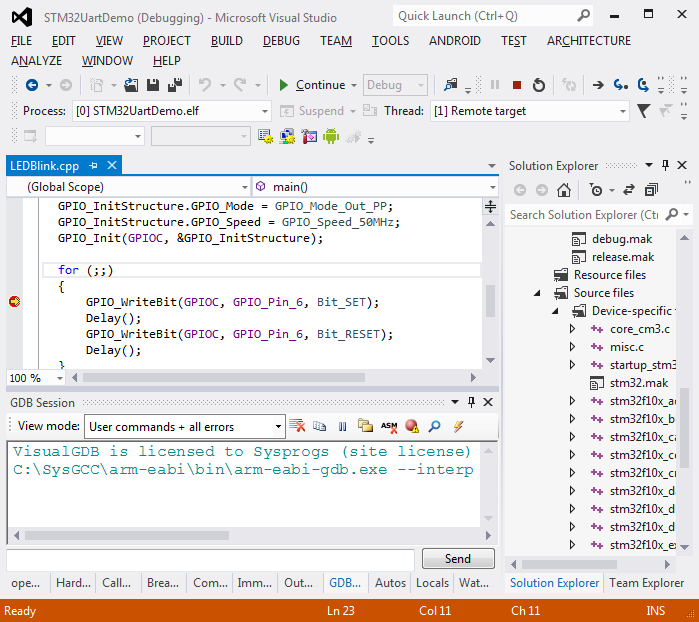Switch to the Locals tab

point(432,583)
